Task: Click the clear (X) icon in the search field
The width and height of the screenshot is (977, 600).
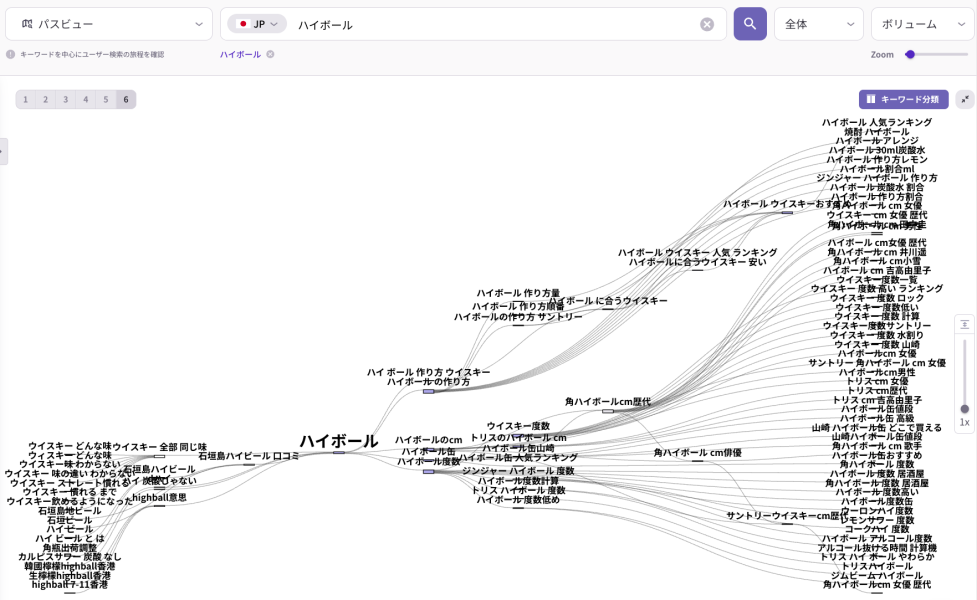Action: point(708,23)
